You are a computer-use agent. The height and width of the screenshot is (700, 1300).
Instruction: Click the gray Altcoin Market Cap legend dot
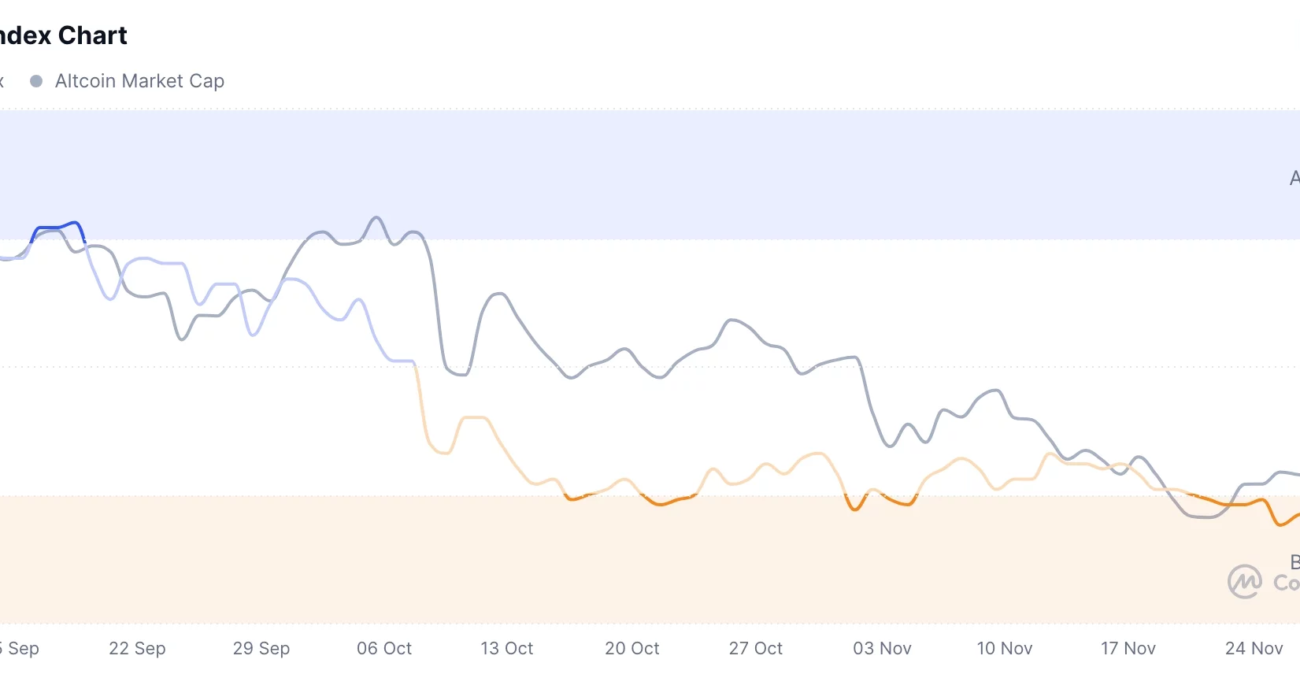(36, 81)
